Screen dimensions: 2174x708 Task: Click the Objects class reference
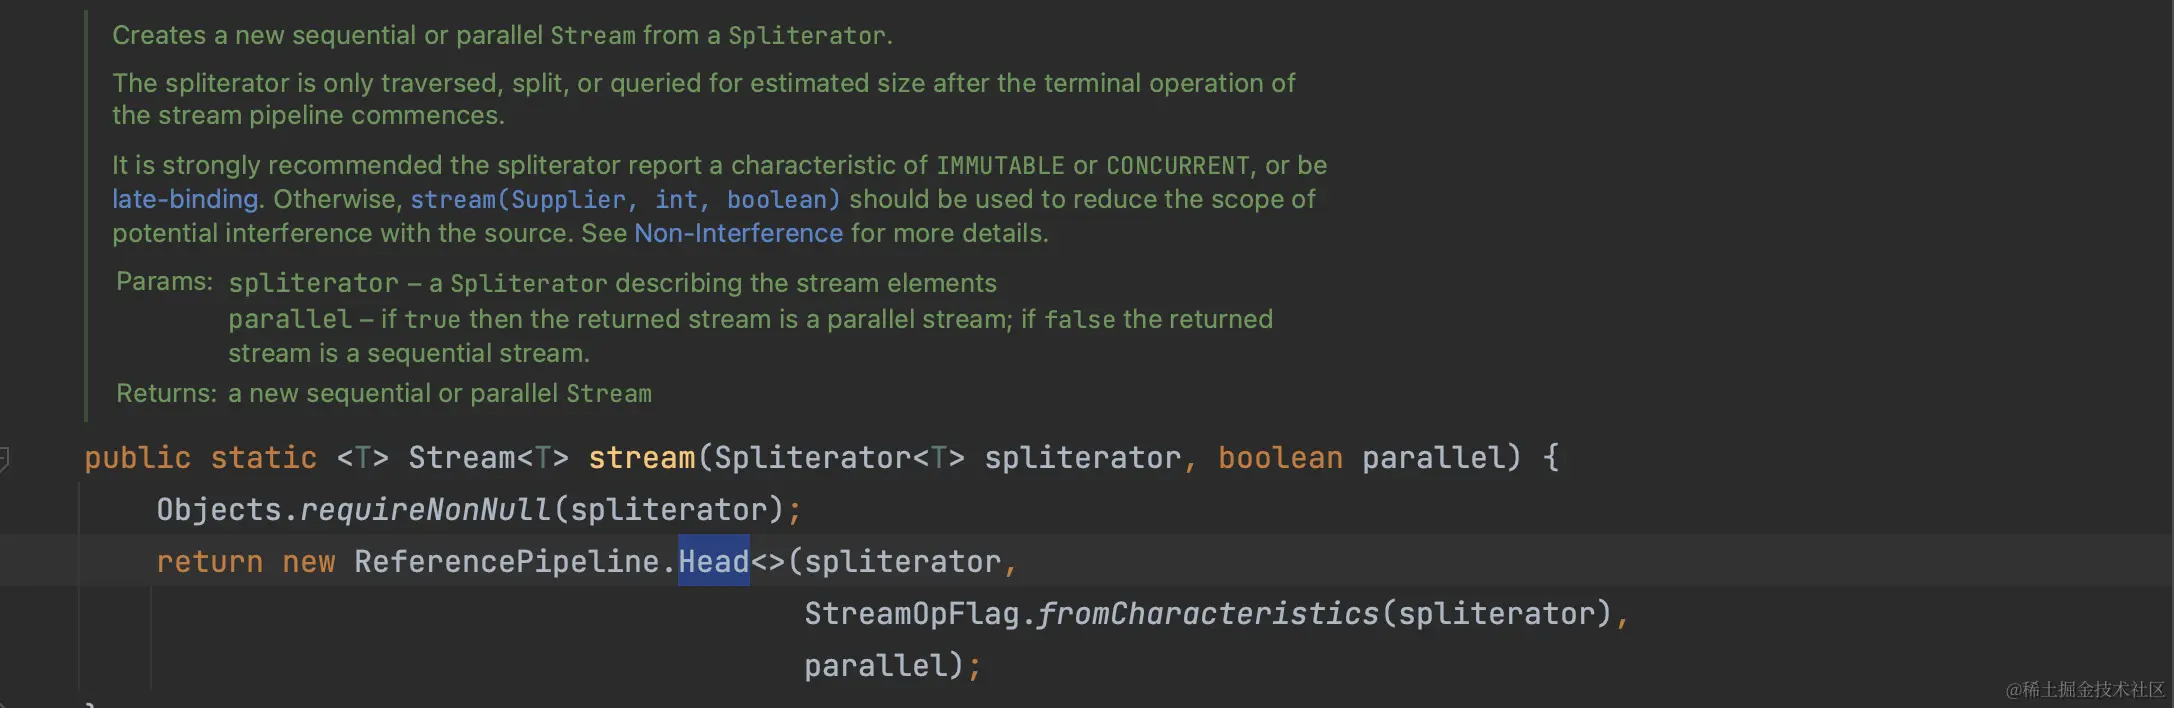(x=219, y=509)
